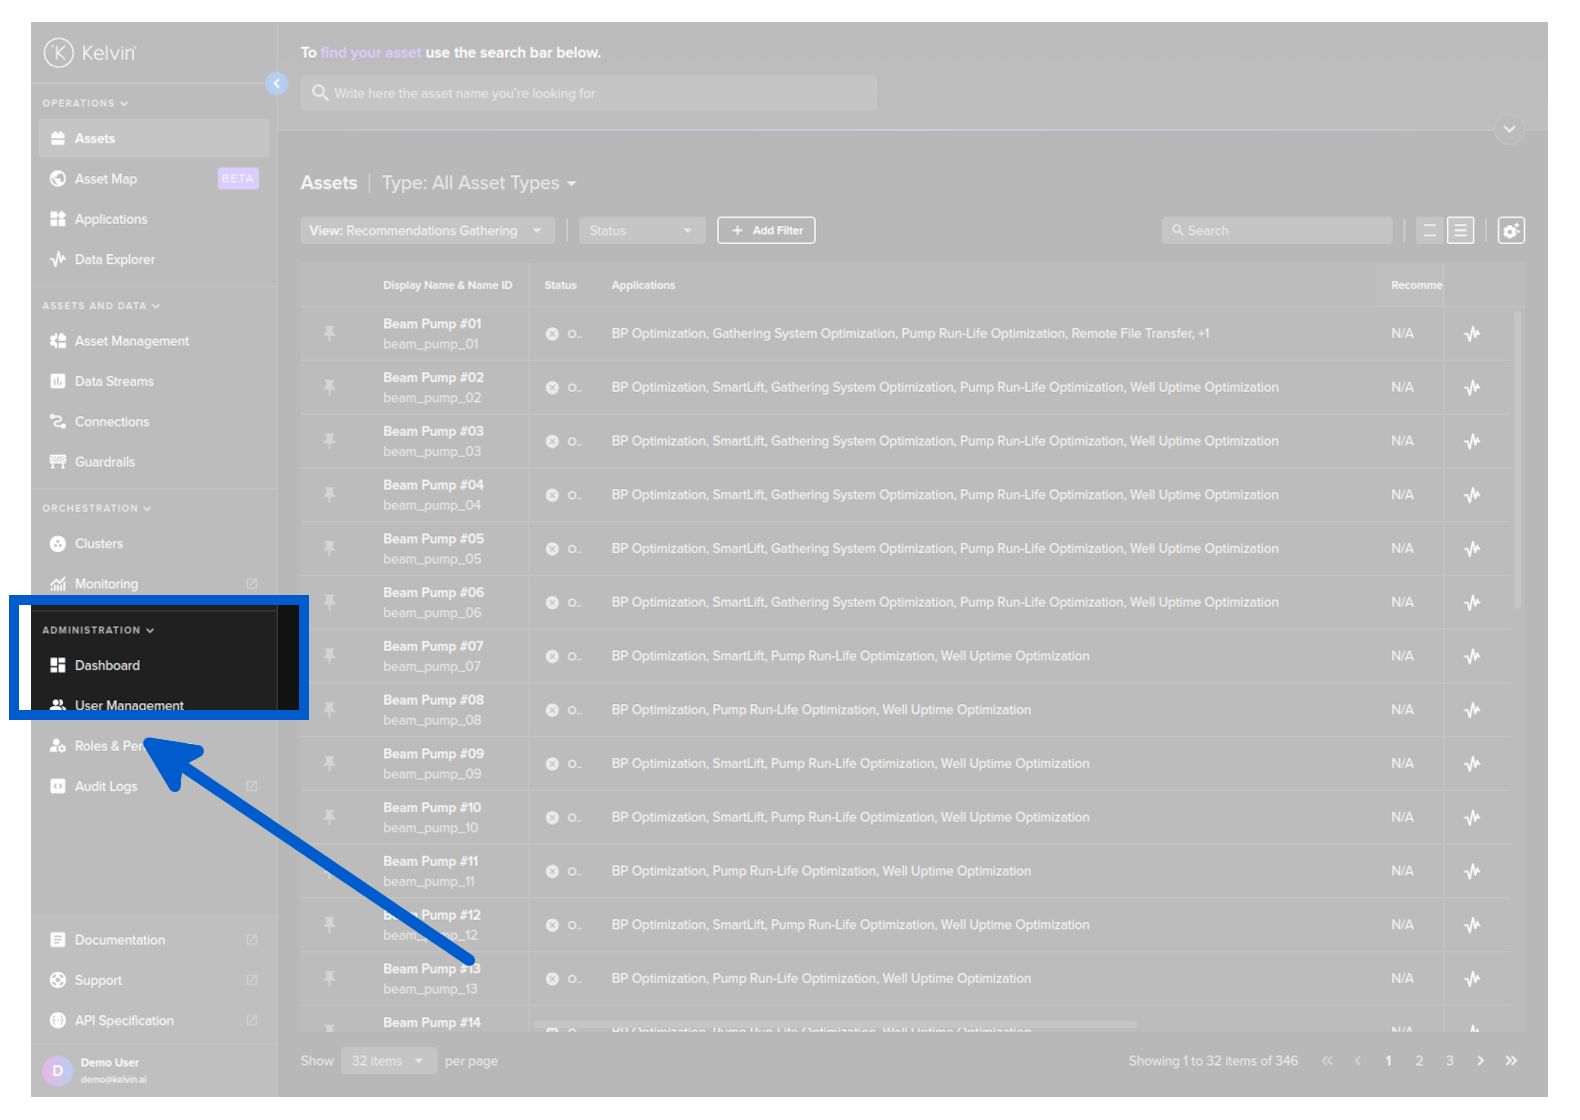
Task: Pin the Beam Pump #05 row
Action: 329,548
